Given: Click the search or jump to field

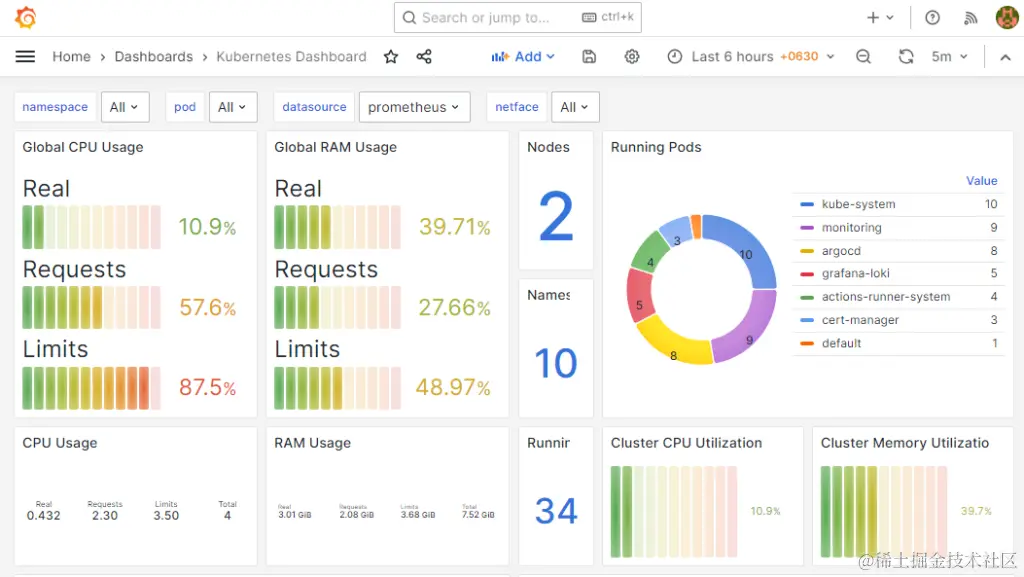Looking at the screenshot, I should pyautogui.click(x=500, y=17).
